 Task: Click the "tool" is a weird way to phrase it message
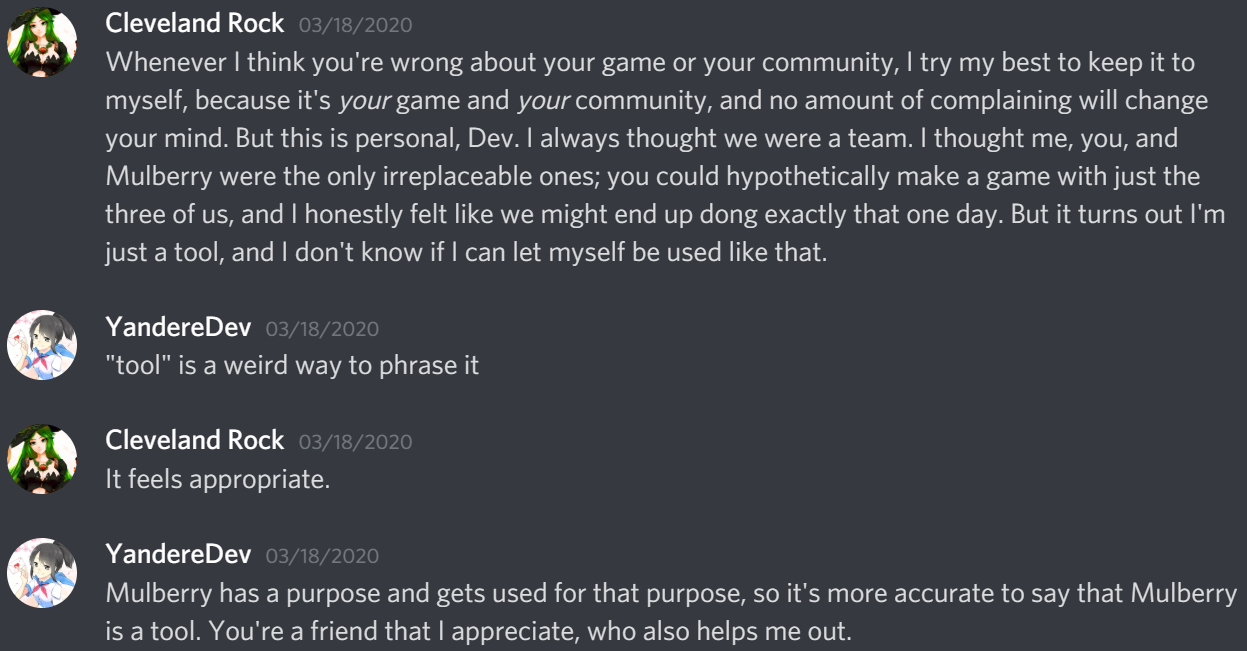[x=293, y=365]
